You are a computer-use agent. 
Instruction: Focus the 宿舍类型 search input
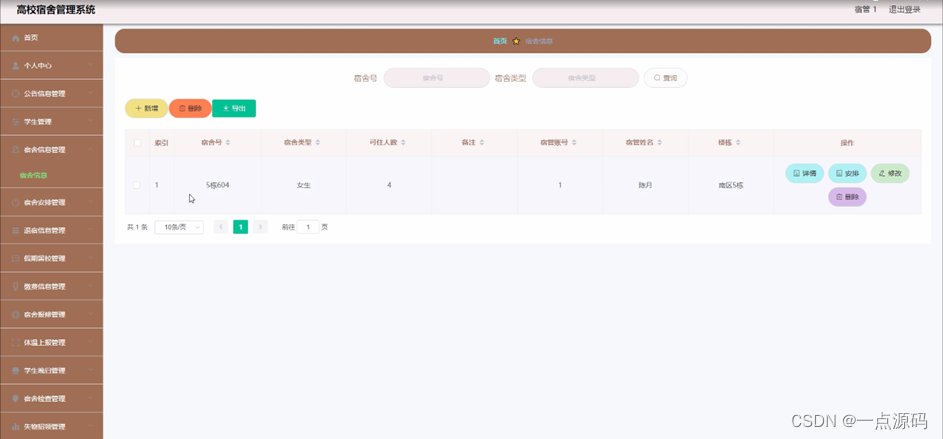pos(585,78)
